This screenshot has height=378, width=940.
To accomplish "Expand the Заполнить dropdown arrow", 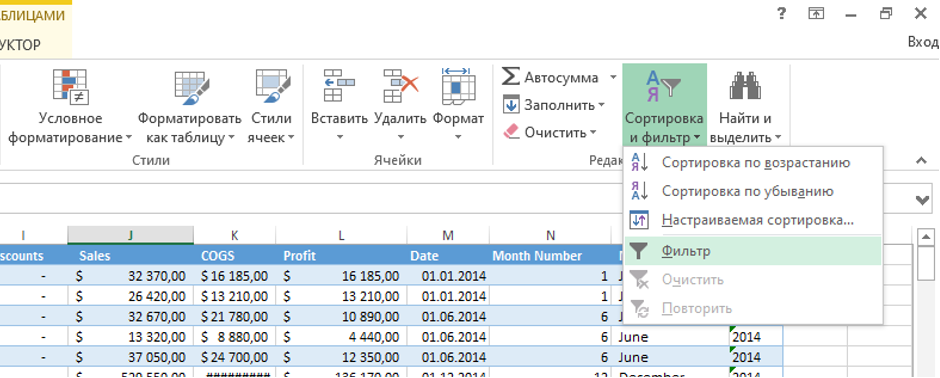I will point(601,105).
